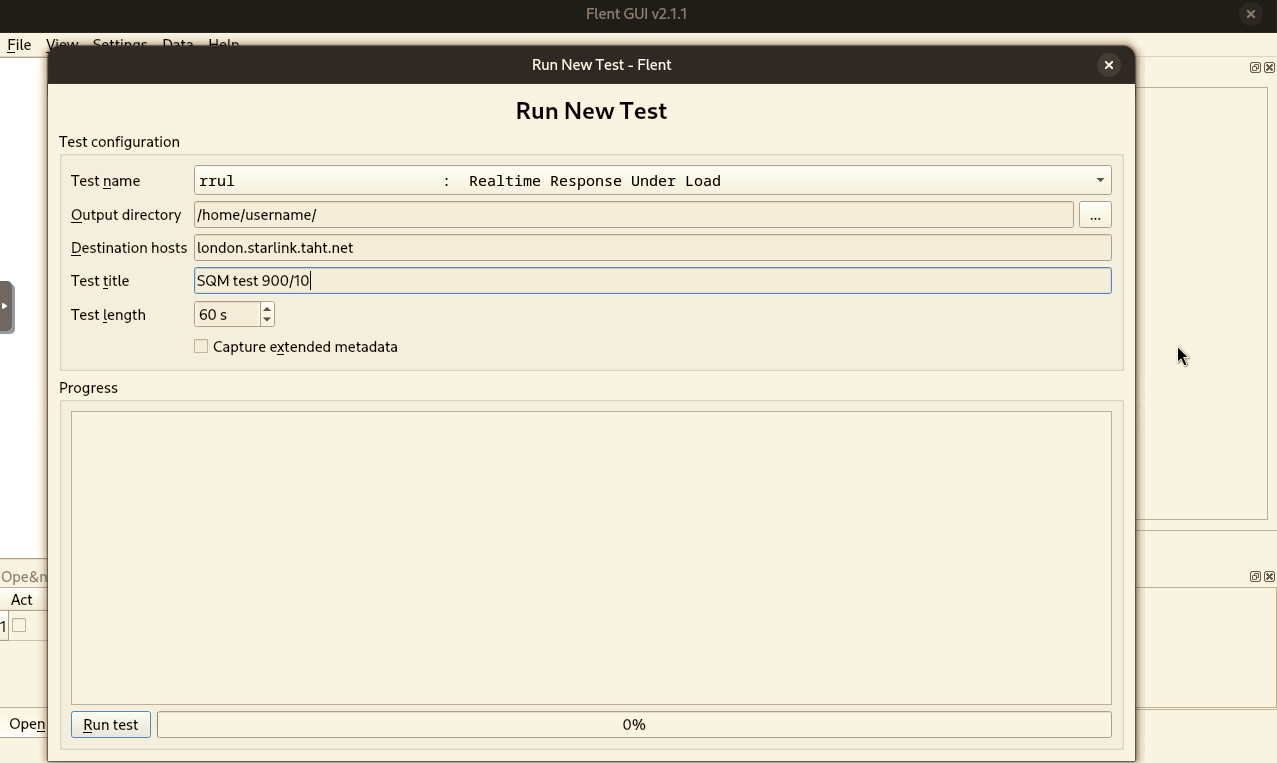Expand the collapsed left sidebar handle
The height and width of the screenshot is (763, 1277).
[6, 307]
